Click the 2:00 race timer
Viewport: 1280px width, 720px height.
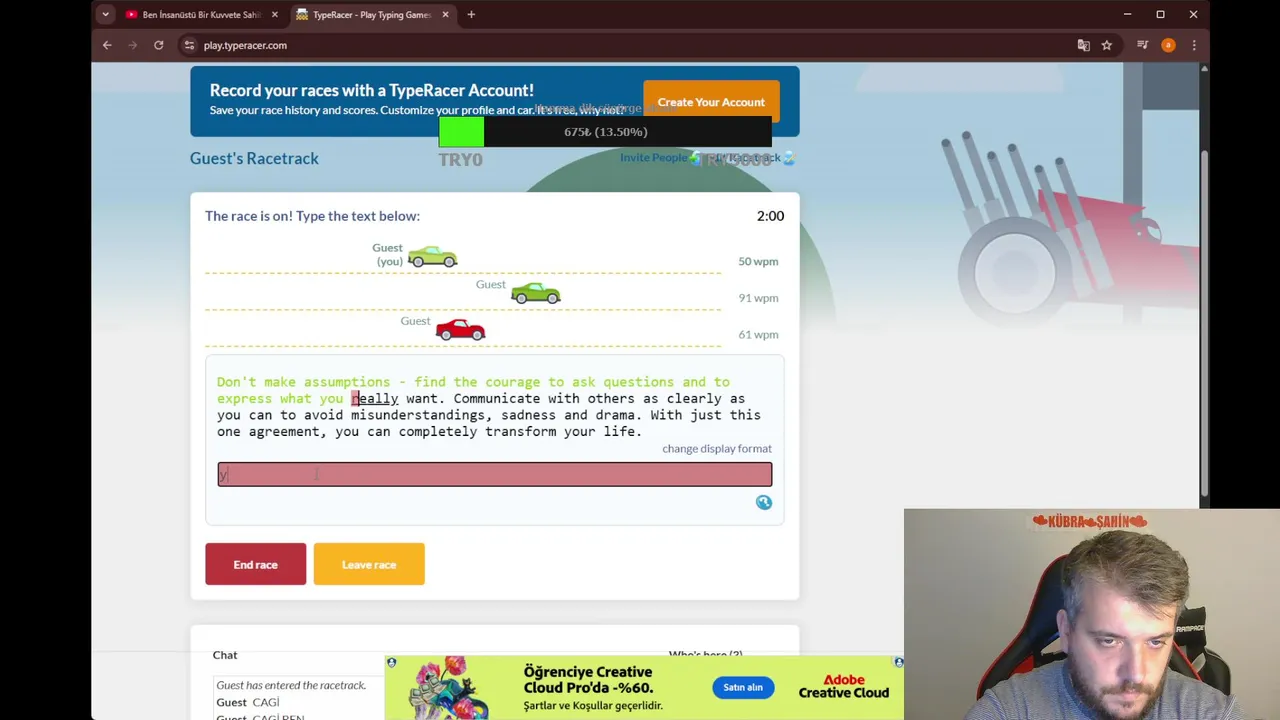[770, 216]
